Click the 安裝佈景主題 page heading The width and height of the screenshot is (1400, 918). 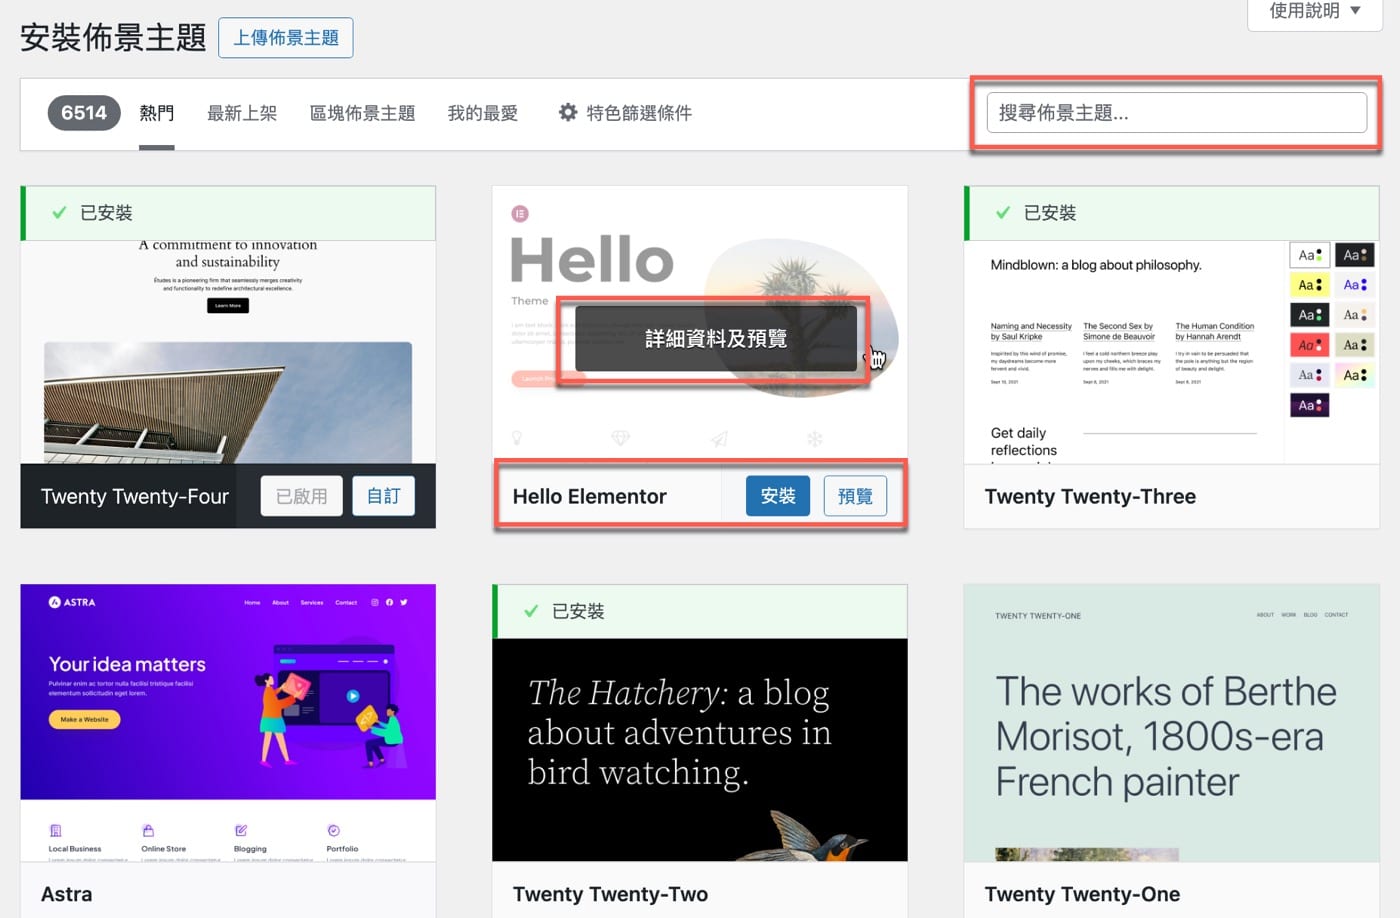tap(113, 38)
